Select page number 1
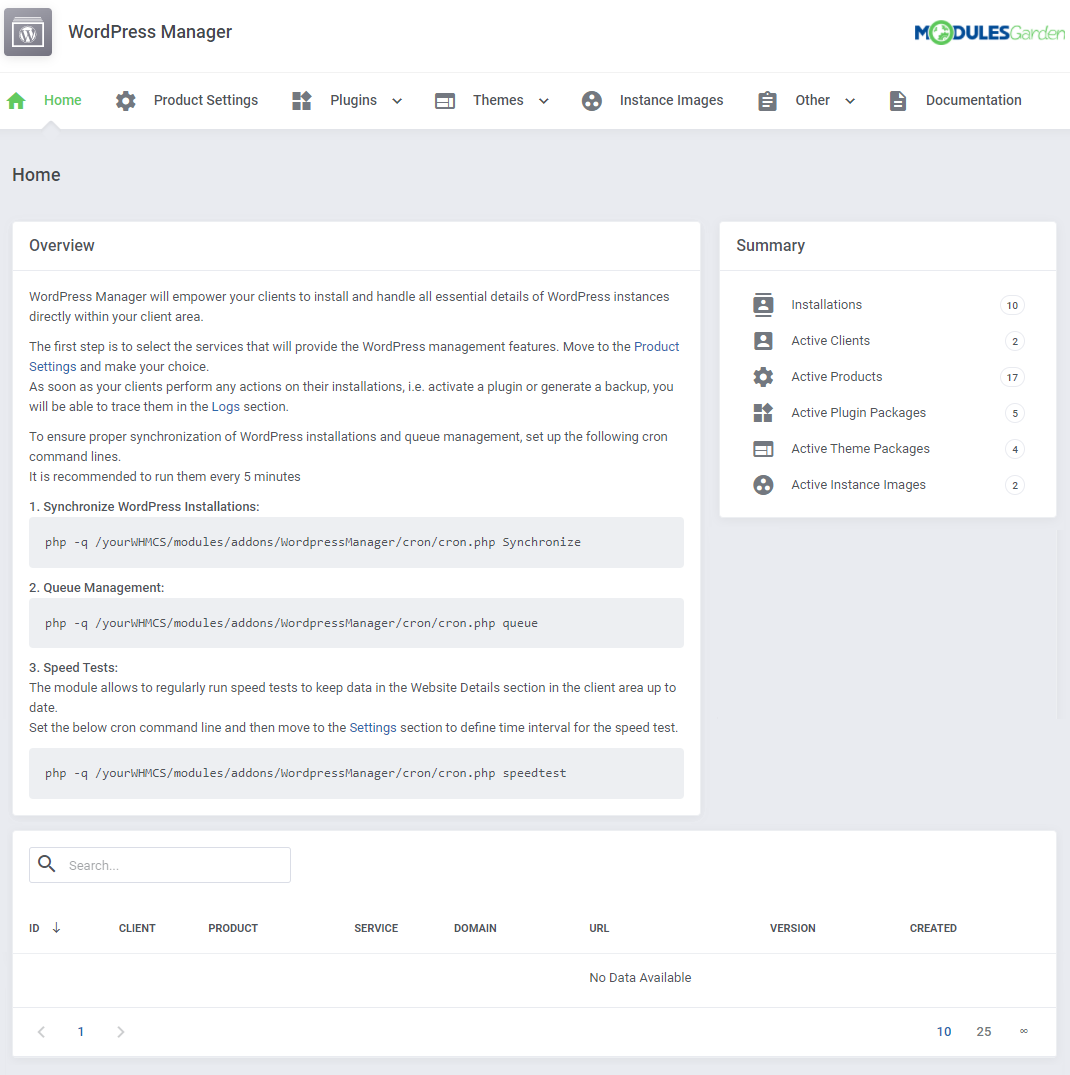Image resolution: width=1070 pixels, height=1075 pixels. pos(81,1032)
